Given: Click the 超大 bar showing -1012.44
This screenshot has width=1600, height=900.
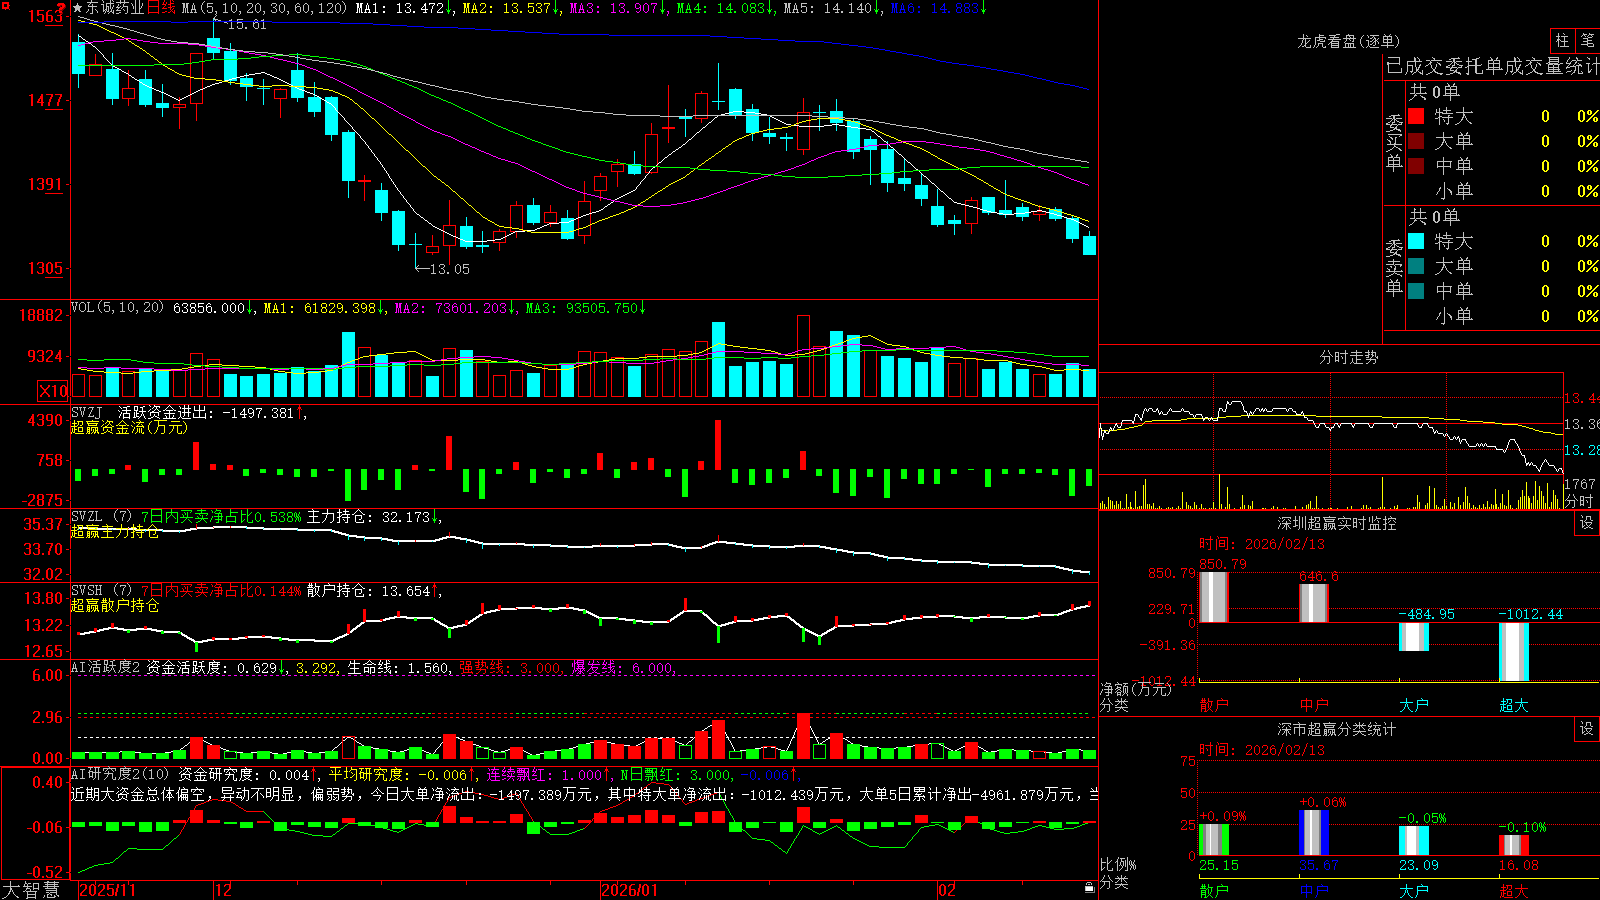Looking at the screenshot, I should [1514, 652].
